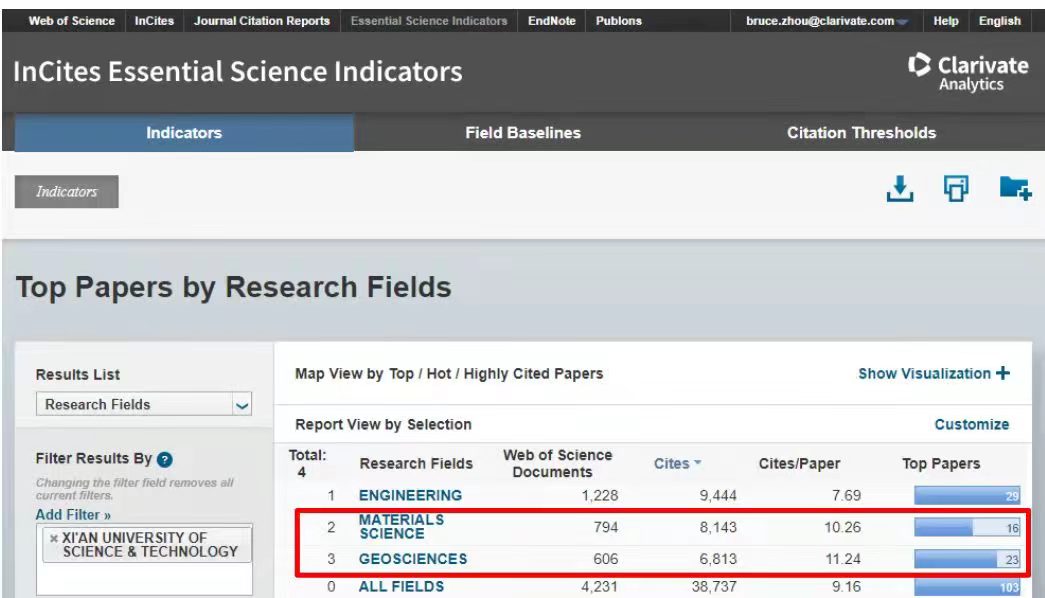Click the Research Fields column header

(x=416, y=463)
